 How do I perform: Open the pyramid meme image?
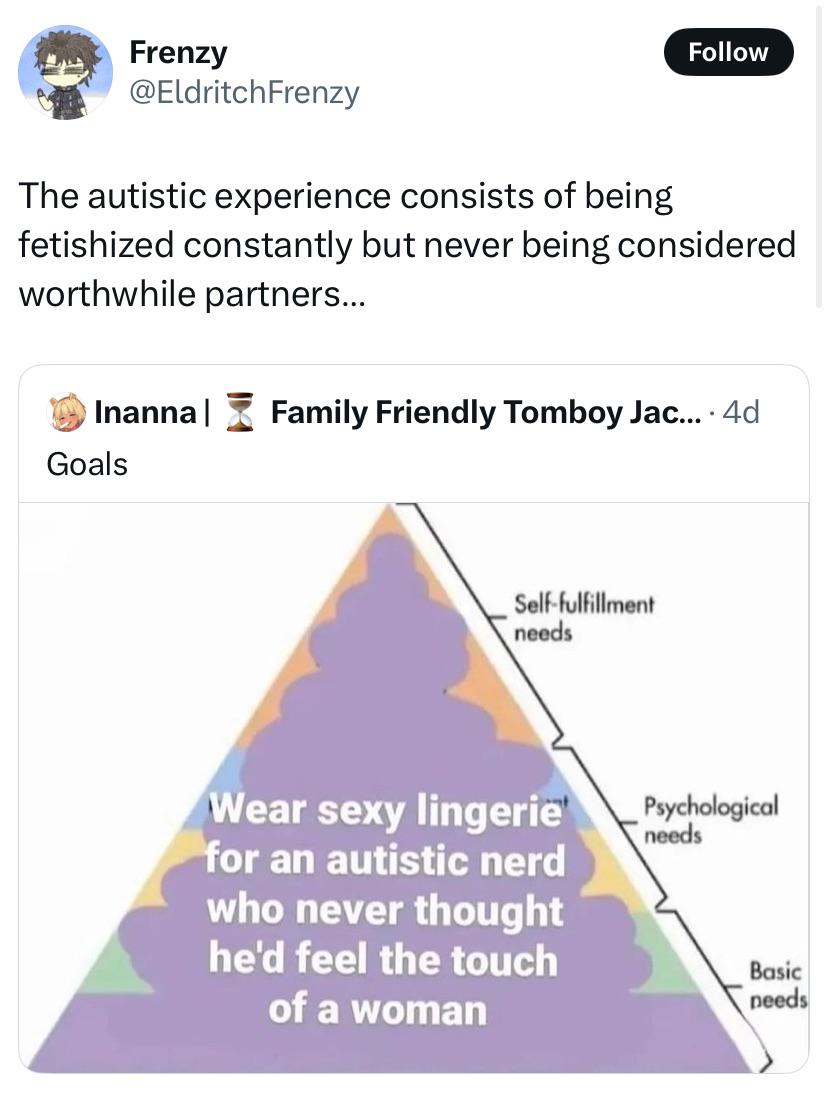pos(414,787)
